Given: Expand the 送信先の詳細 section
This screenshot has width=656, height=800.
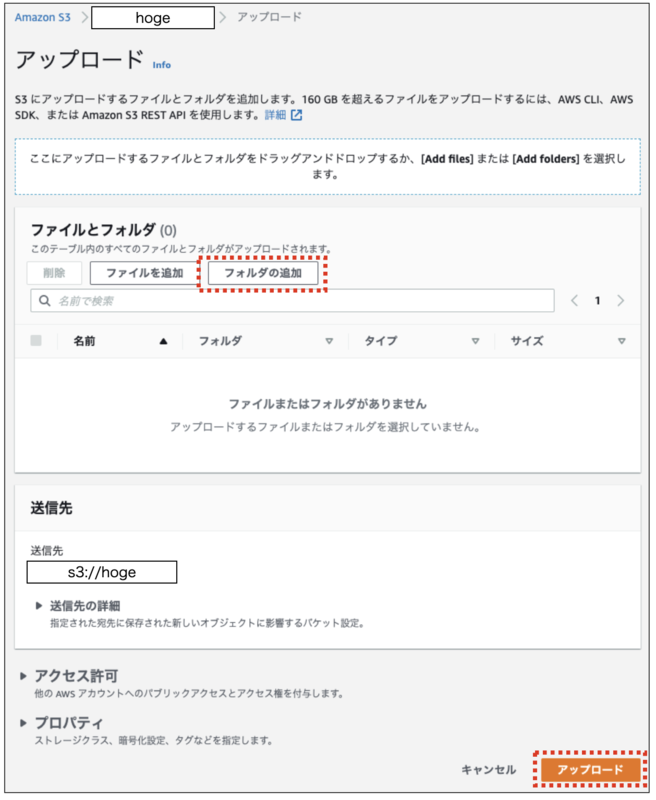Looking at the screenshot, I should click(78, 606).
